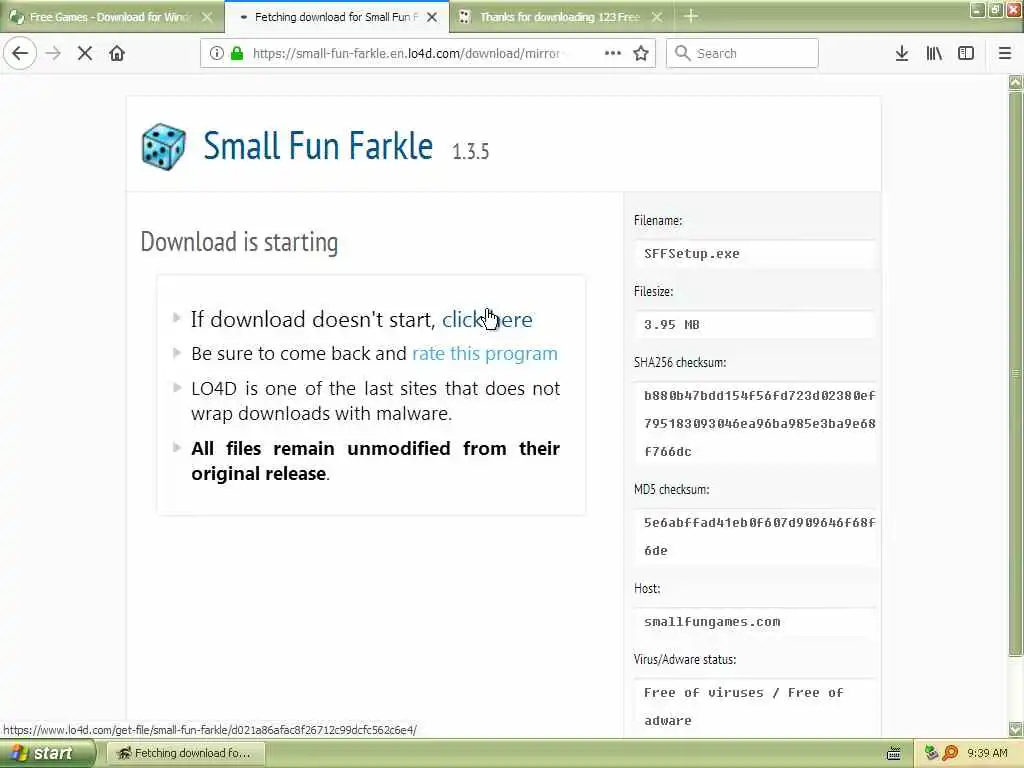Click the Free of viruses status text

click(x=744, y=706)
